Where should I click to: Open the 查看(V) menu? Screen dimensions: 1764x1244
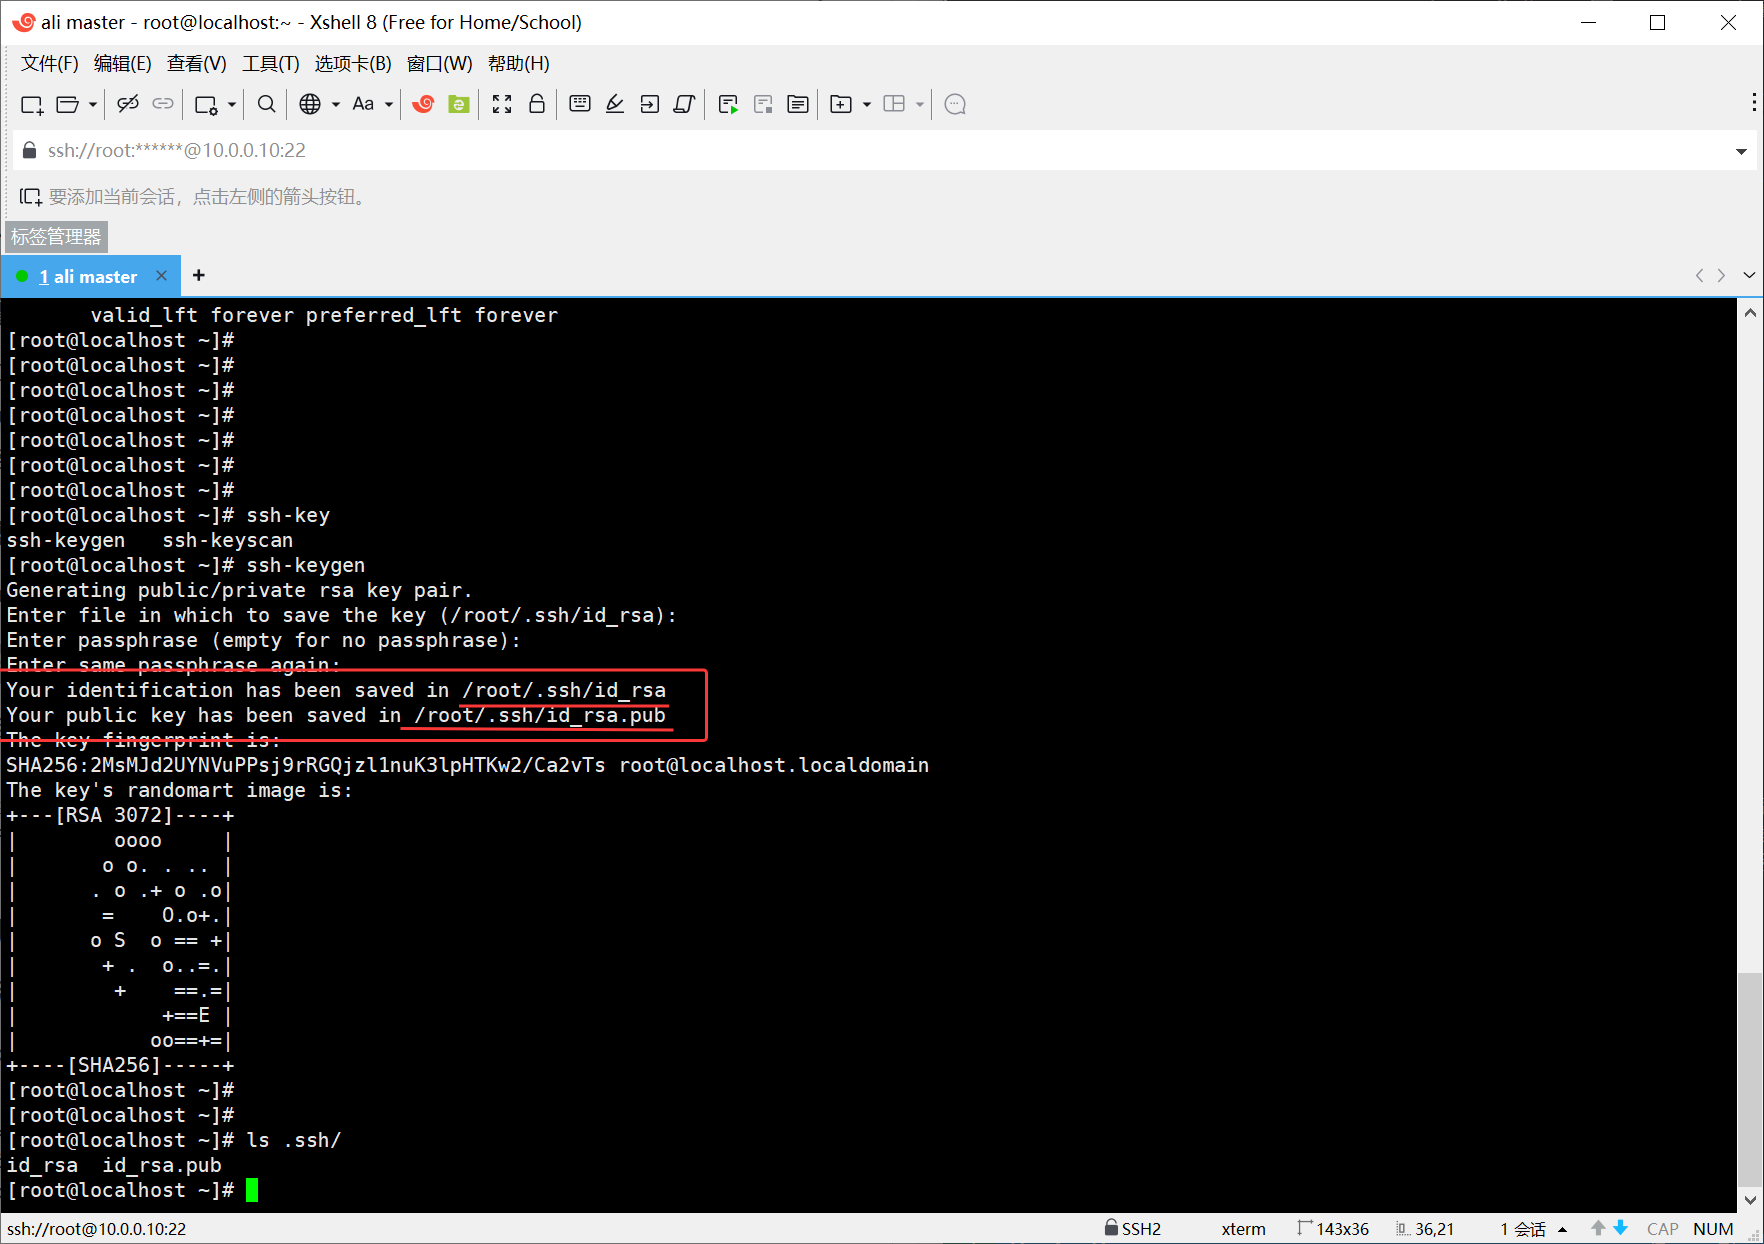tap(196, 64)
